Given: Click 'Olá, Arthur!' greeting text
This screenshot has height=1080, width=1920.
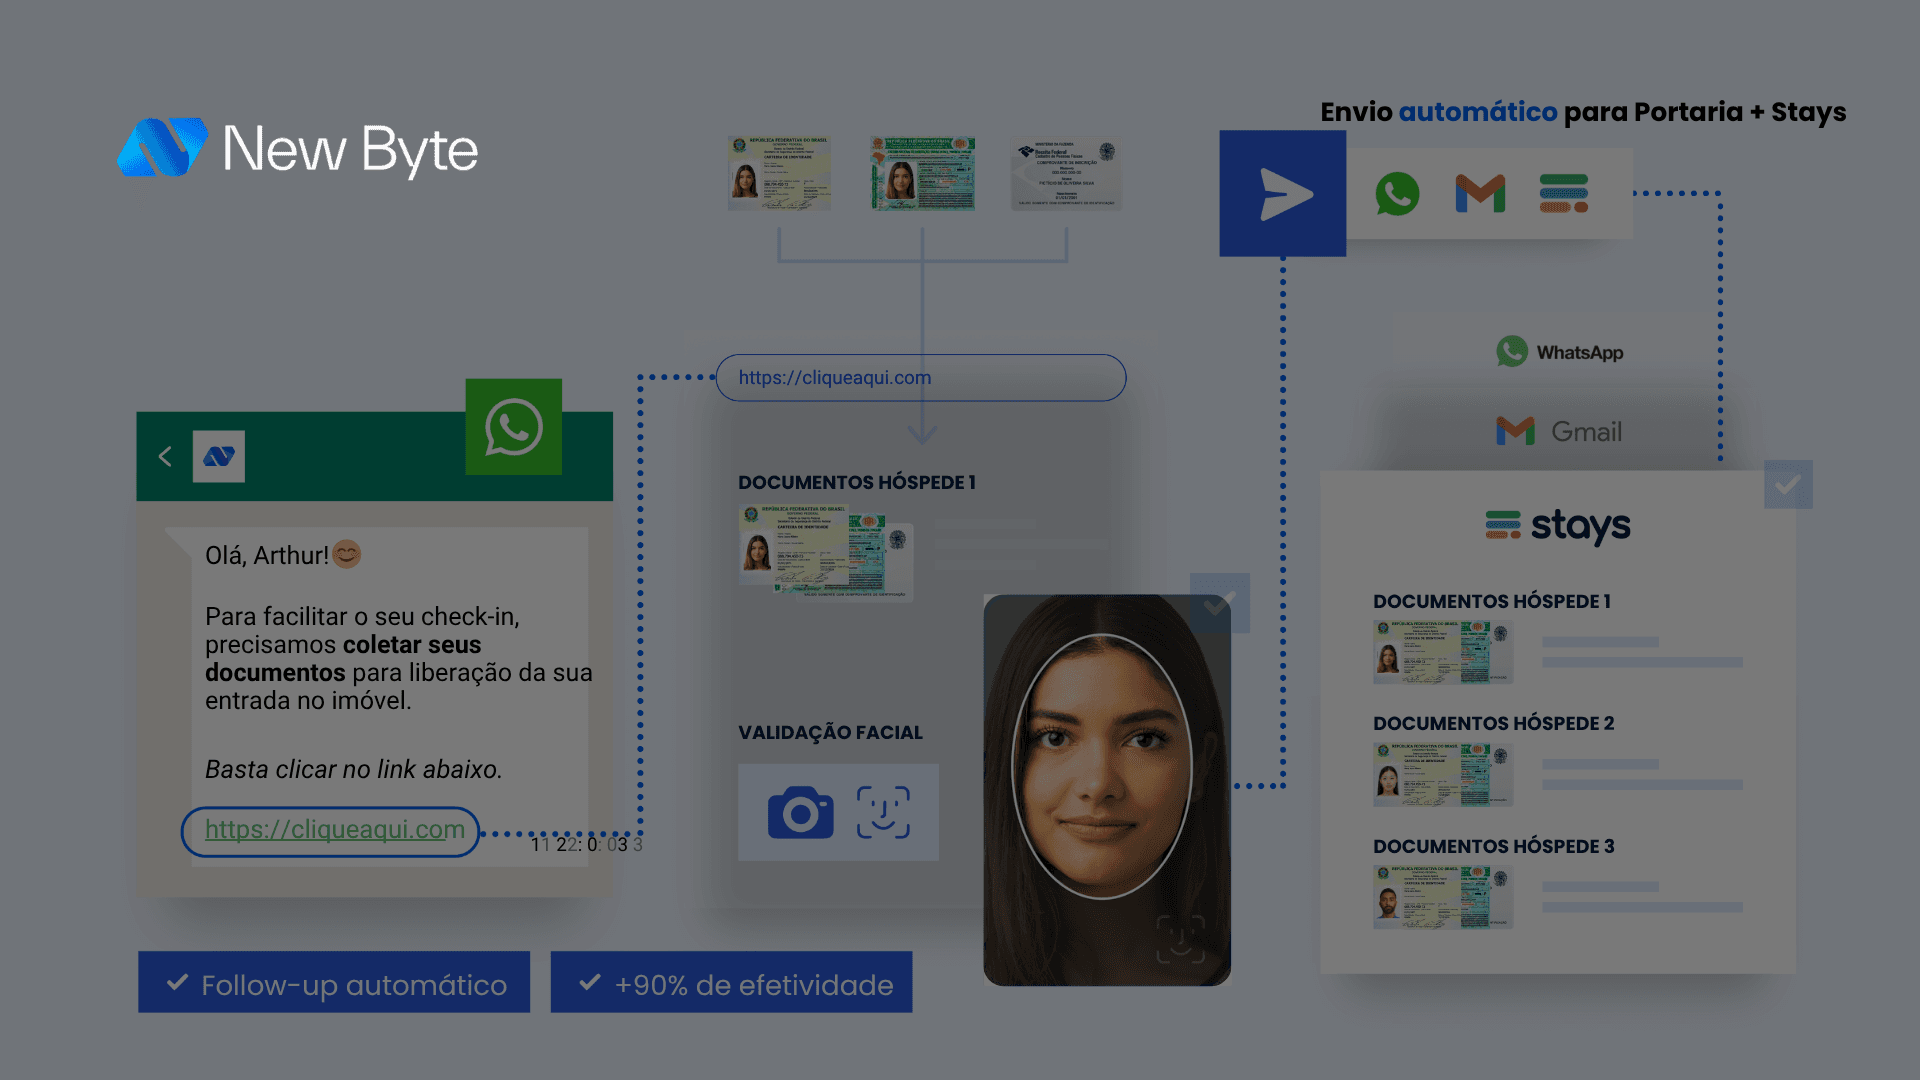Looking at the screenshot, I should point(267,556).
